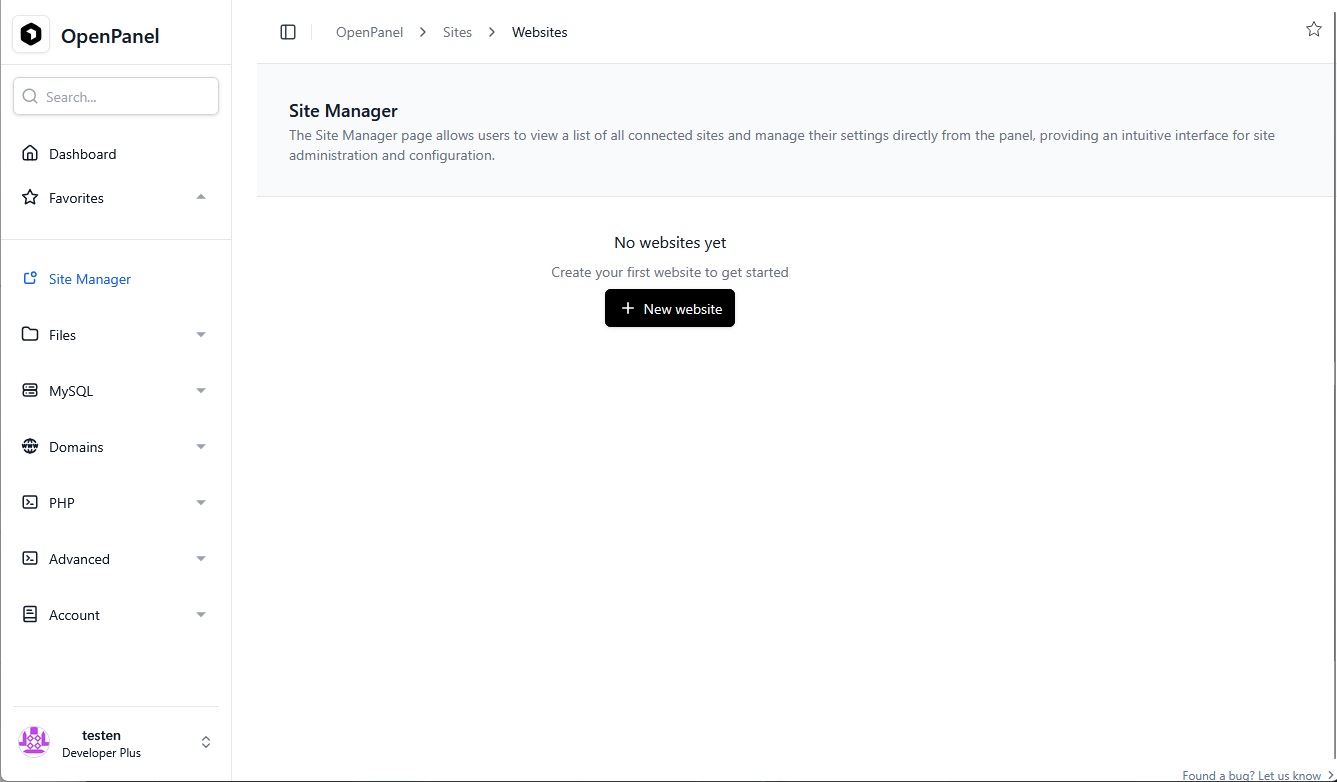Screen dimensions: 1337x782
Task: Open the Site Manager menu item
Action: 116,279
